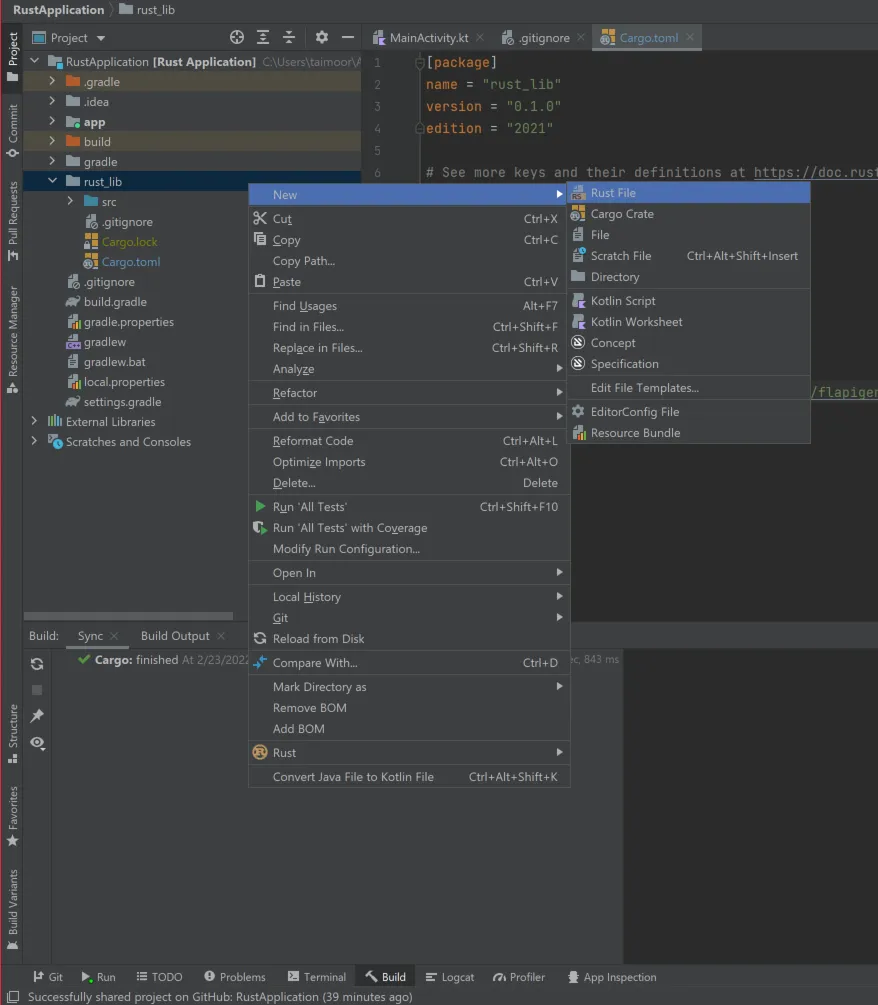
Task: Open Project panel settings gear
Action: pyautogui.click(x=322, y=37)
